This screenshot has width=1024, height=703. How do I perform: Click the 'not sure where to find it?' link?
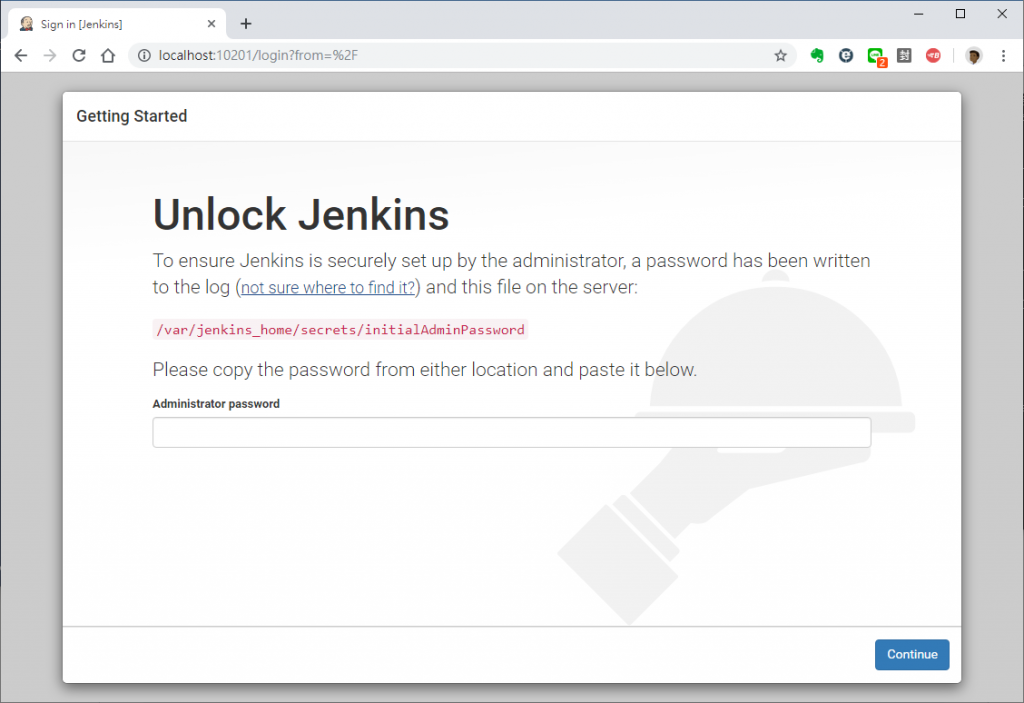point(328,287)
